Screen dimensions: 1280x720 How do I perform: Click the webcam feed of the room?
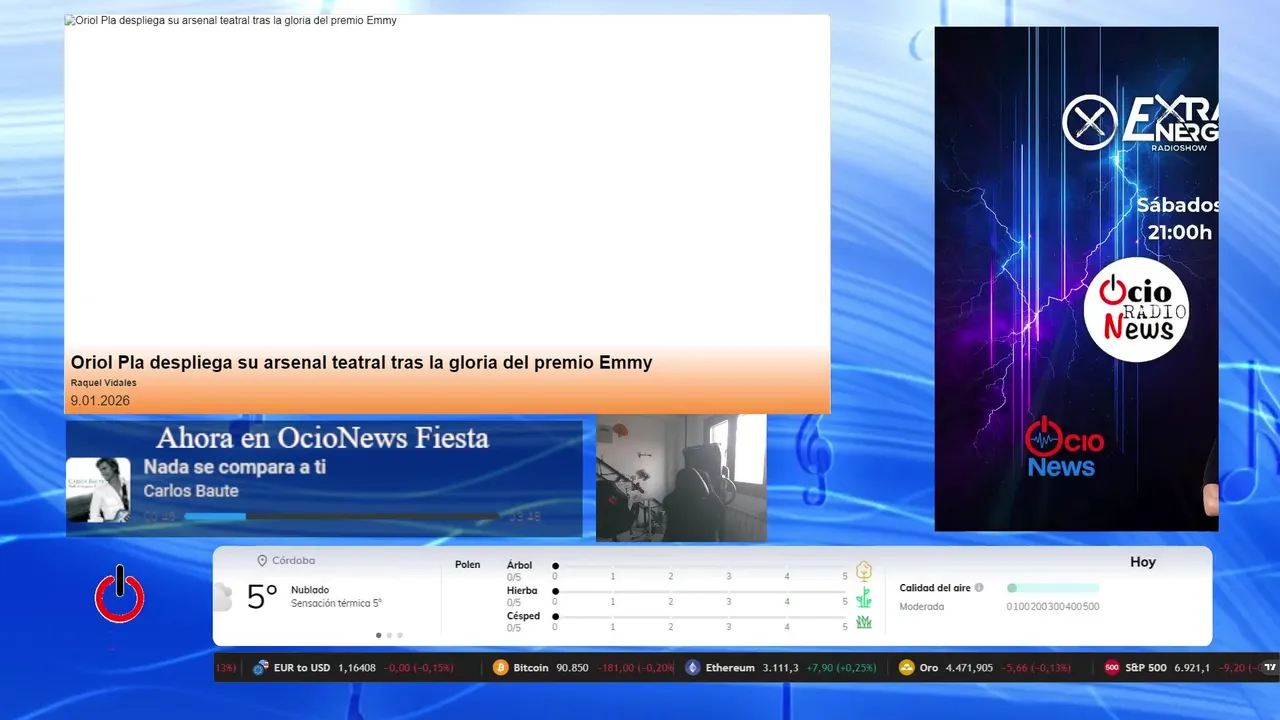(681, 478)
